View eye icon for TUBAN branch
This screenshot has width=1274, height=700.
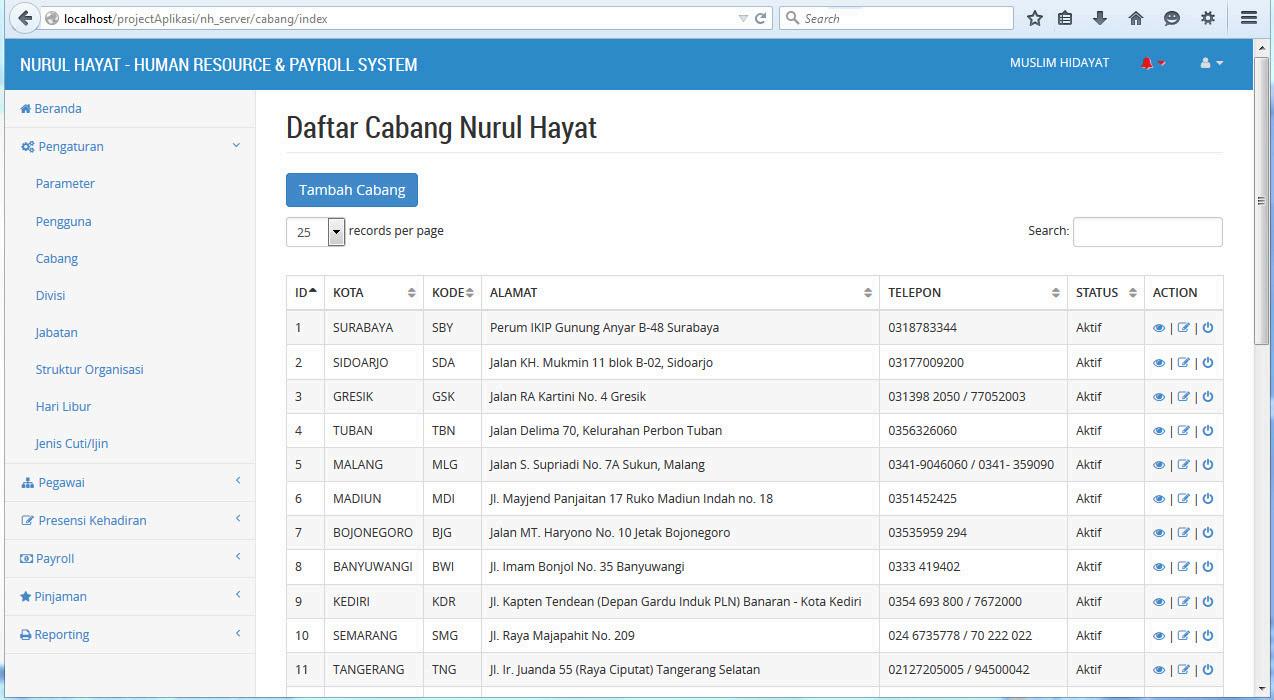(1159, 431)
